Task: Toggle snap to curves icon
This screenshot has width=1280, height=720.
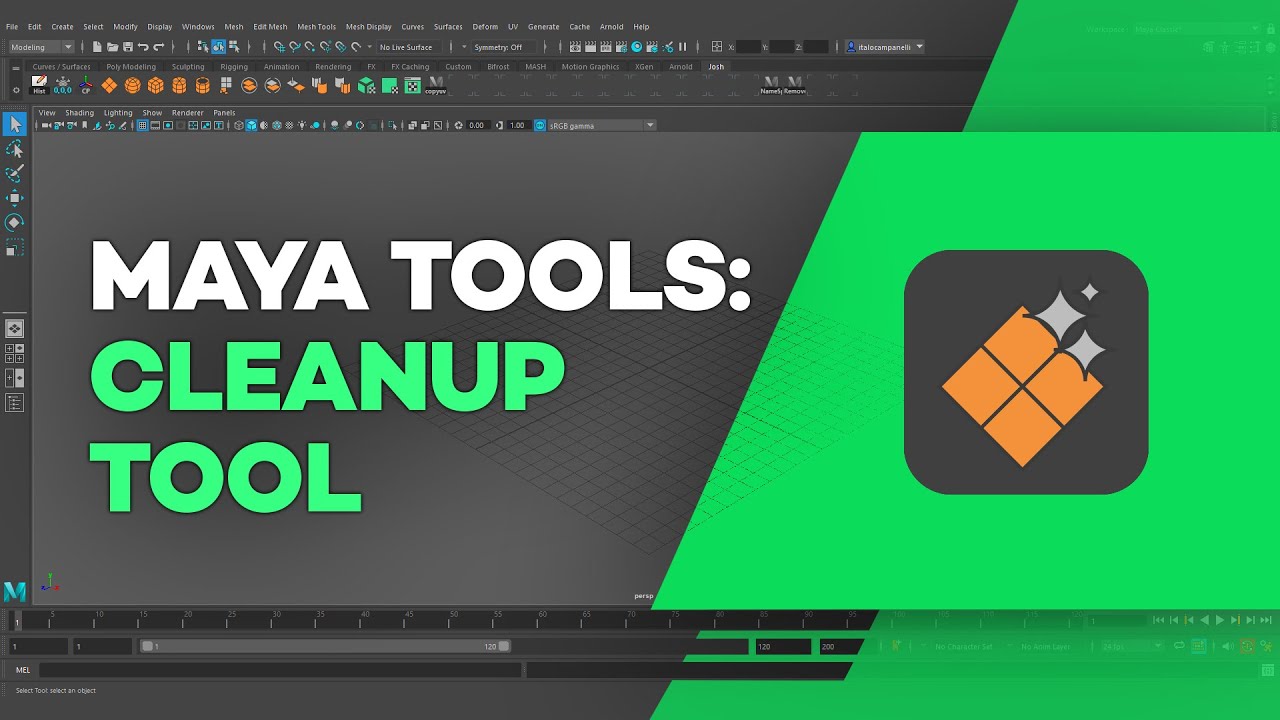Action: click(294, 47)
